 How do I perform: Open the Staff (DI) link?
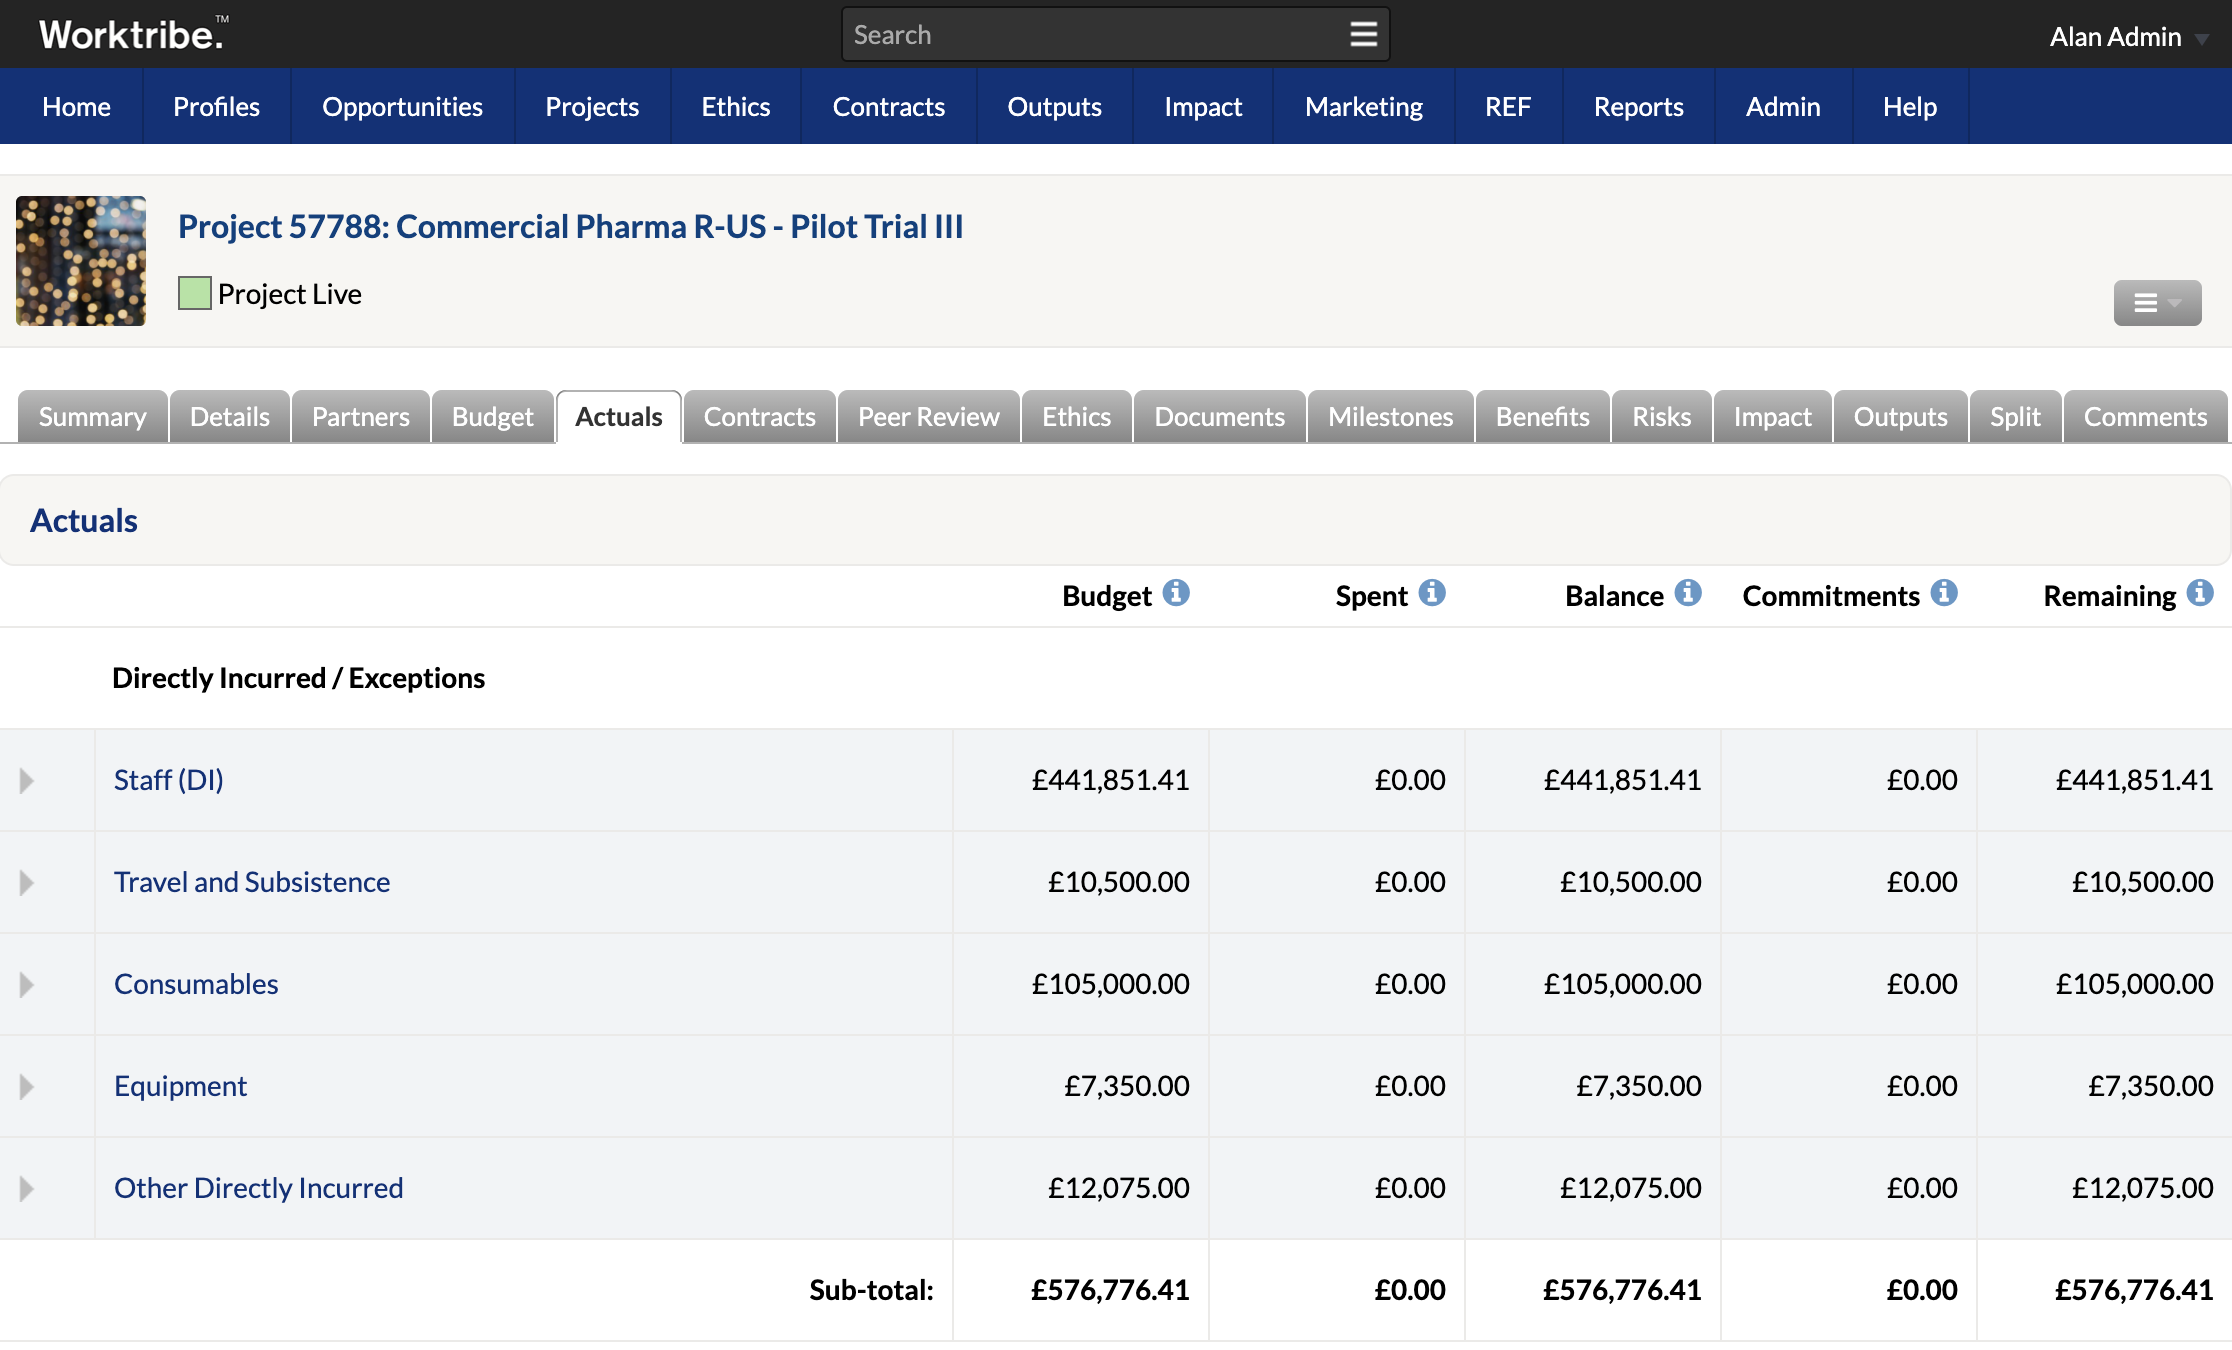pos(169,780)
